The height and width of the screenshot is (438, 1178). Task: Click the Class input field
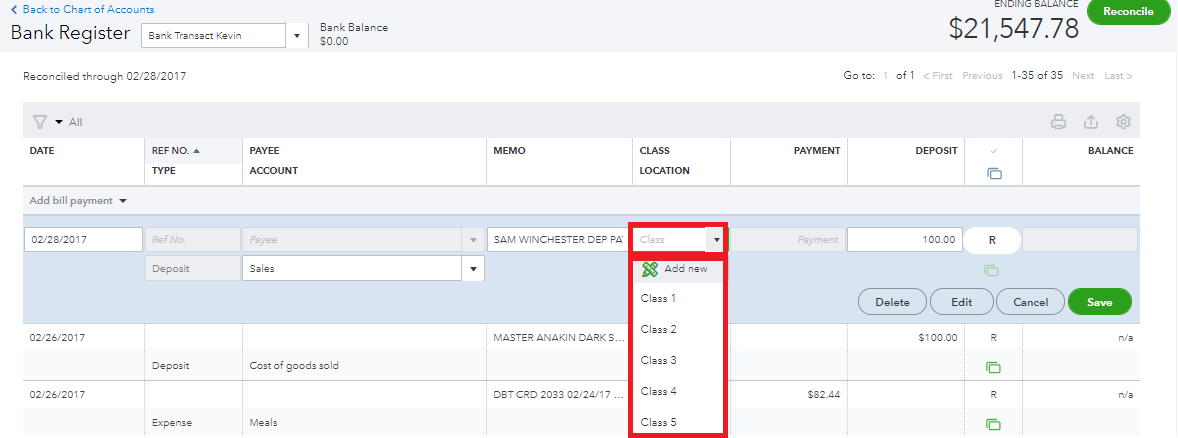pyautogui.click(x=670, y=240)
